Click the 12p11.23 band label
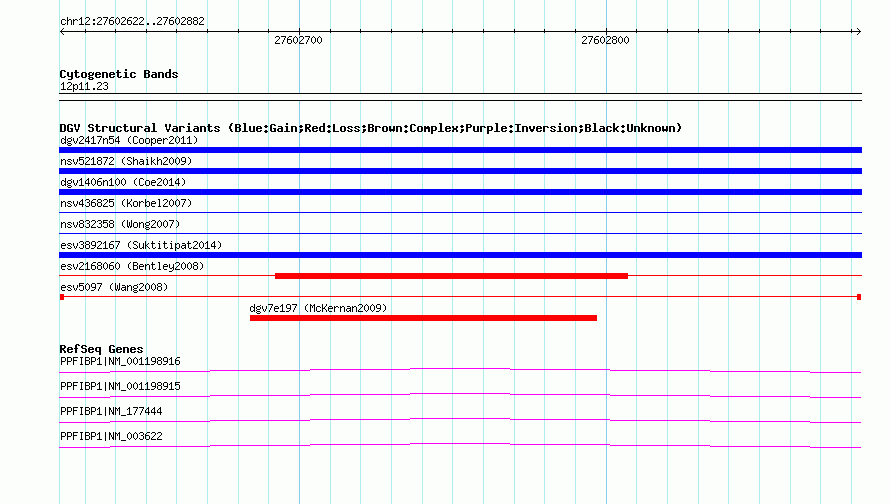890x504 pixels. pos(84,86)
